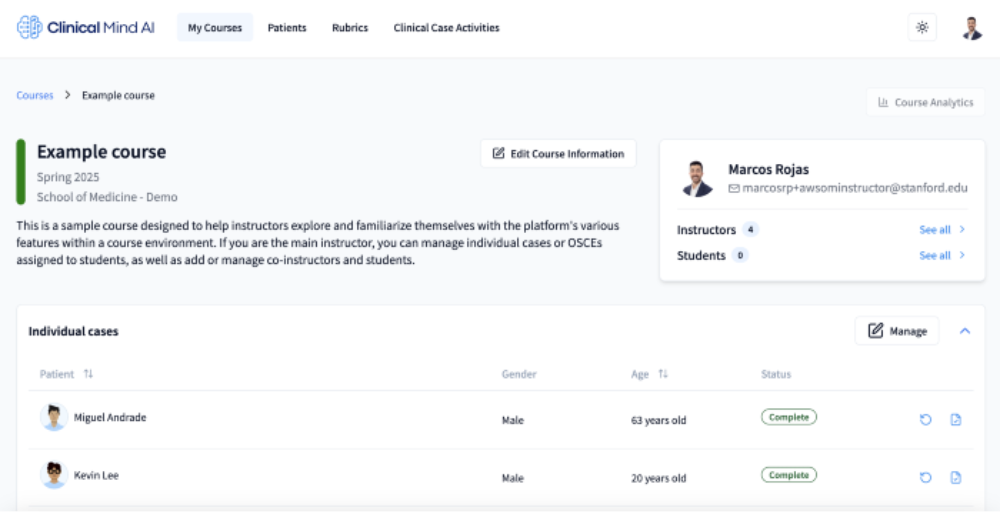Click the reset icon for Kevin Lee

coord(925,478)
